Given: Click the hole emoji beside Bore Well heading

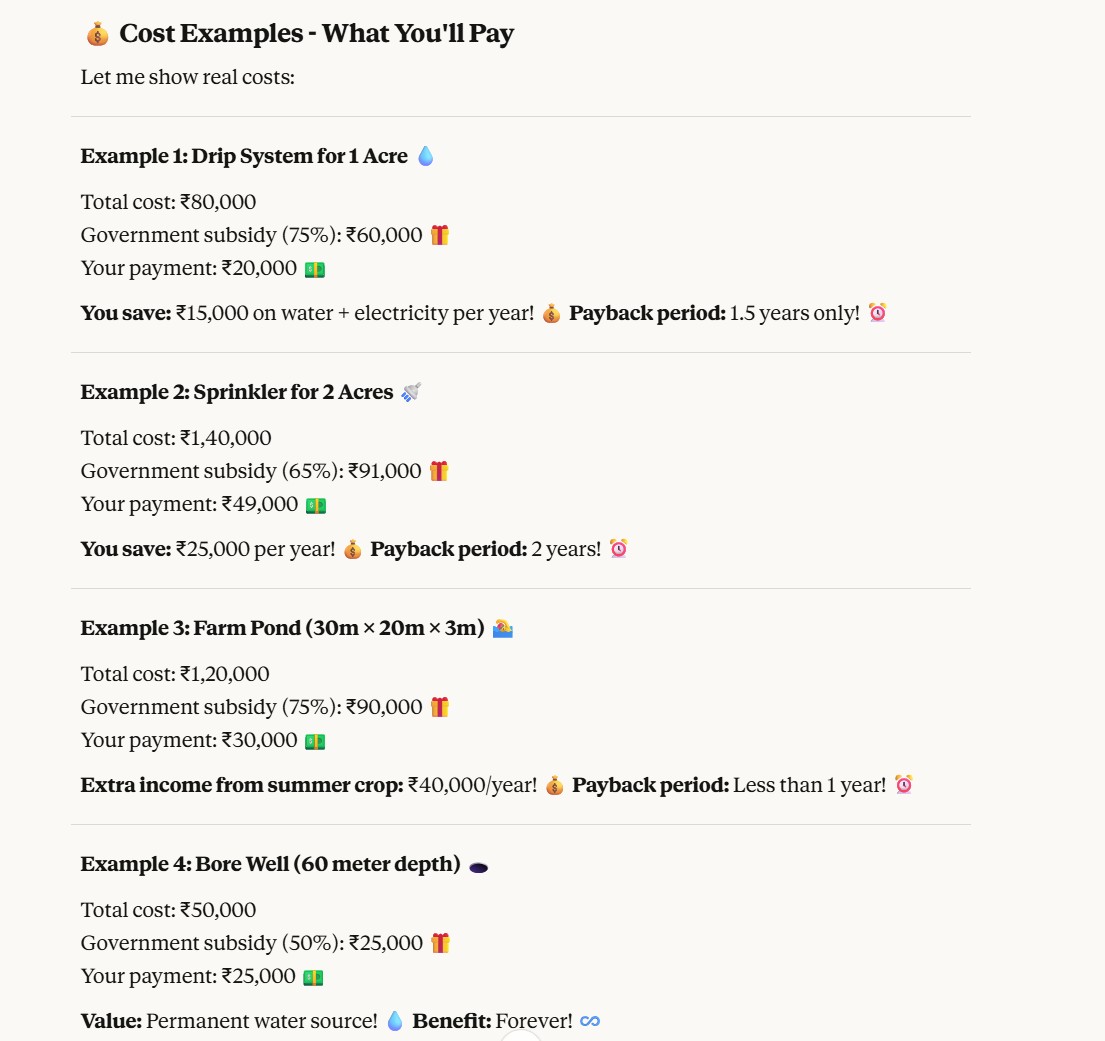Looking at the screenshot, I should (x=479, y=866).
